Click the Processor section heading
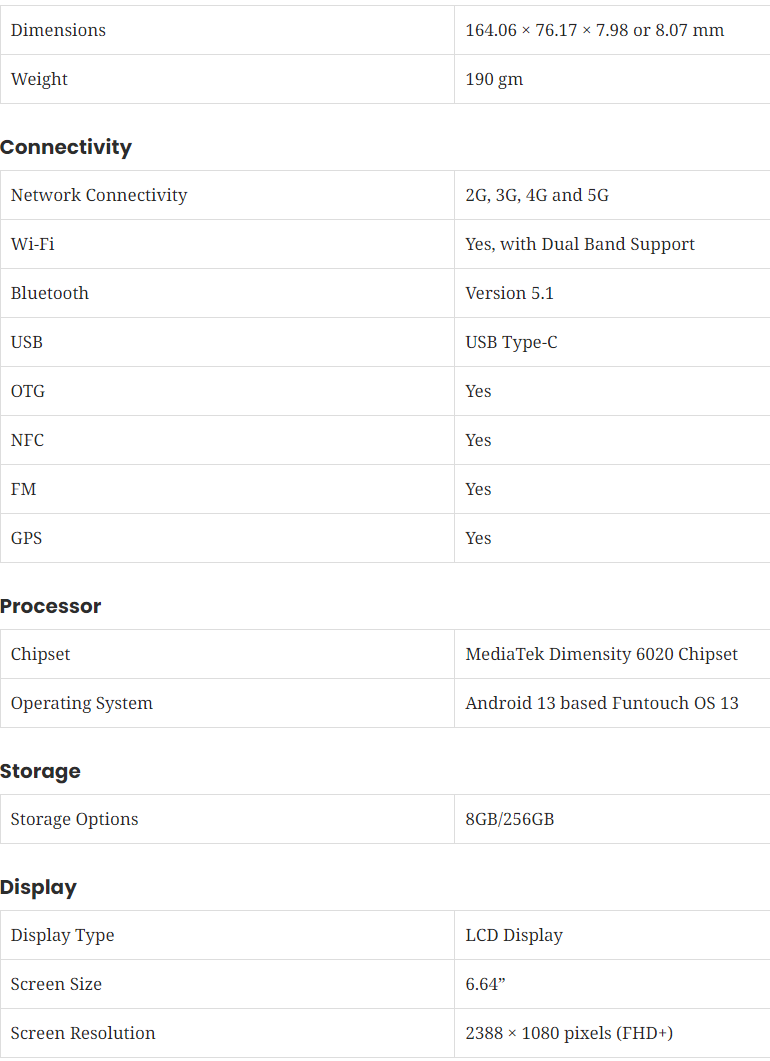 click(x=51, y=606)
